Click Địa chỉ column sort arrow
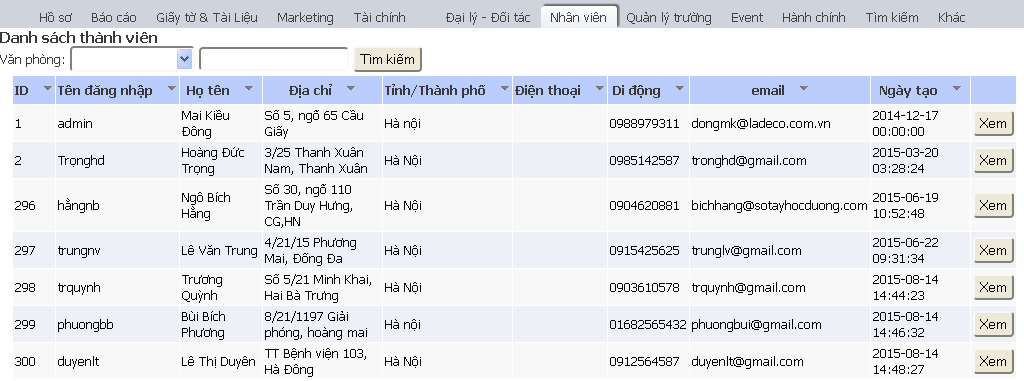The width and height of the screenshot is (1024, 381). (351, 88)
